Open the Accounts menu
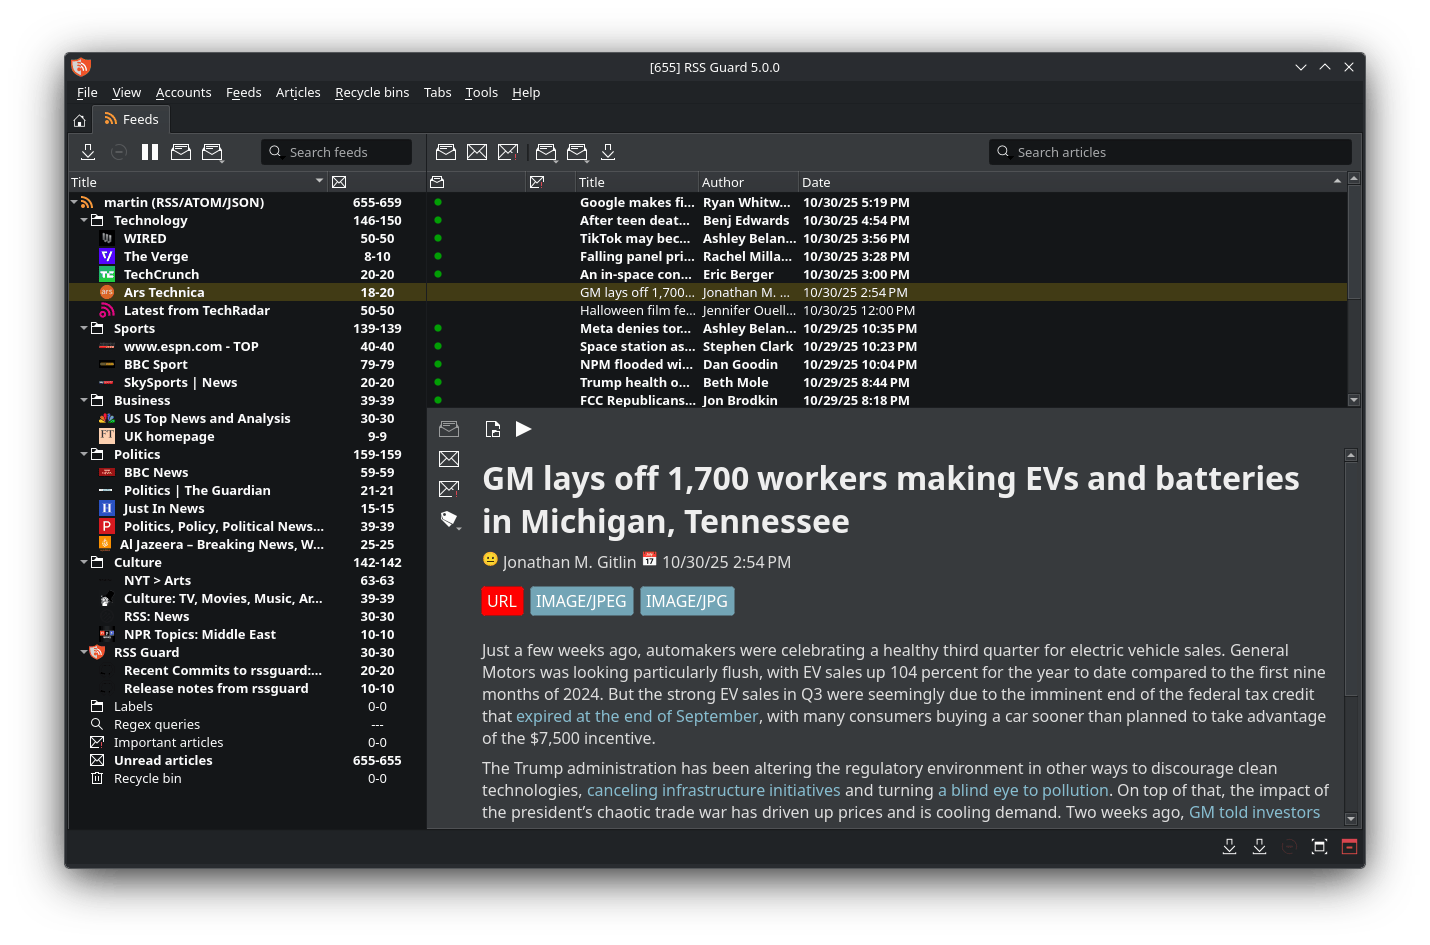 click(x=183, y=93)
